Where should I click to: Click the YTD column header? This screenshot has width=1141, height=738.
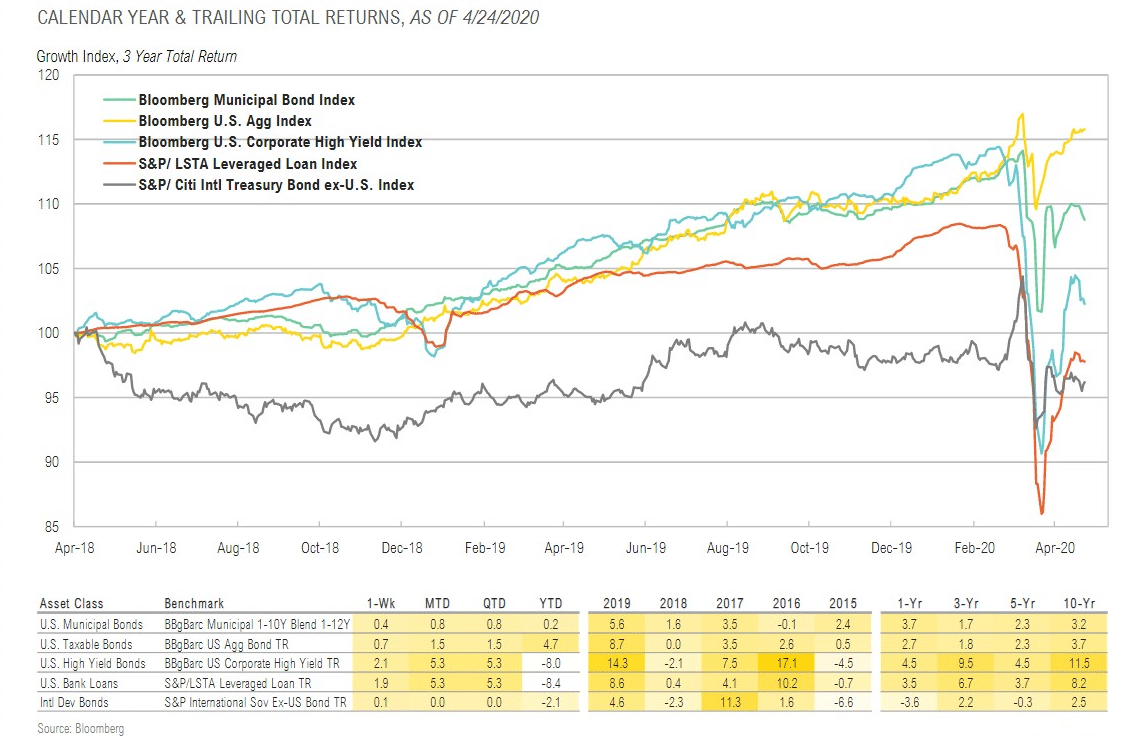click(x=551, y=603)
